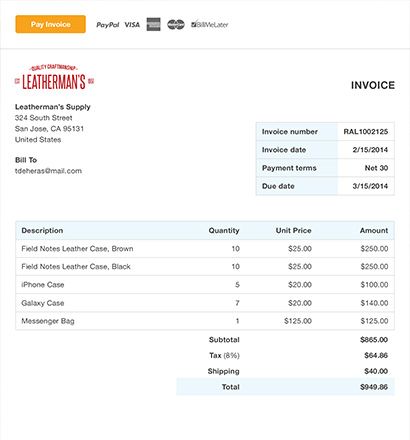The height and width of the screenshot is (440, 410).
Task: Click the $949.86 total amount
Action: pyautogui.click(x=374, y=387)
